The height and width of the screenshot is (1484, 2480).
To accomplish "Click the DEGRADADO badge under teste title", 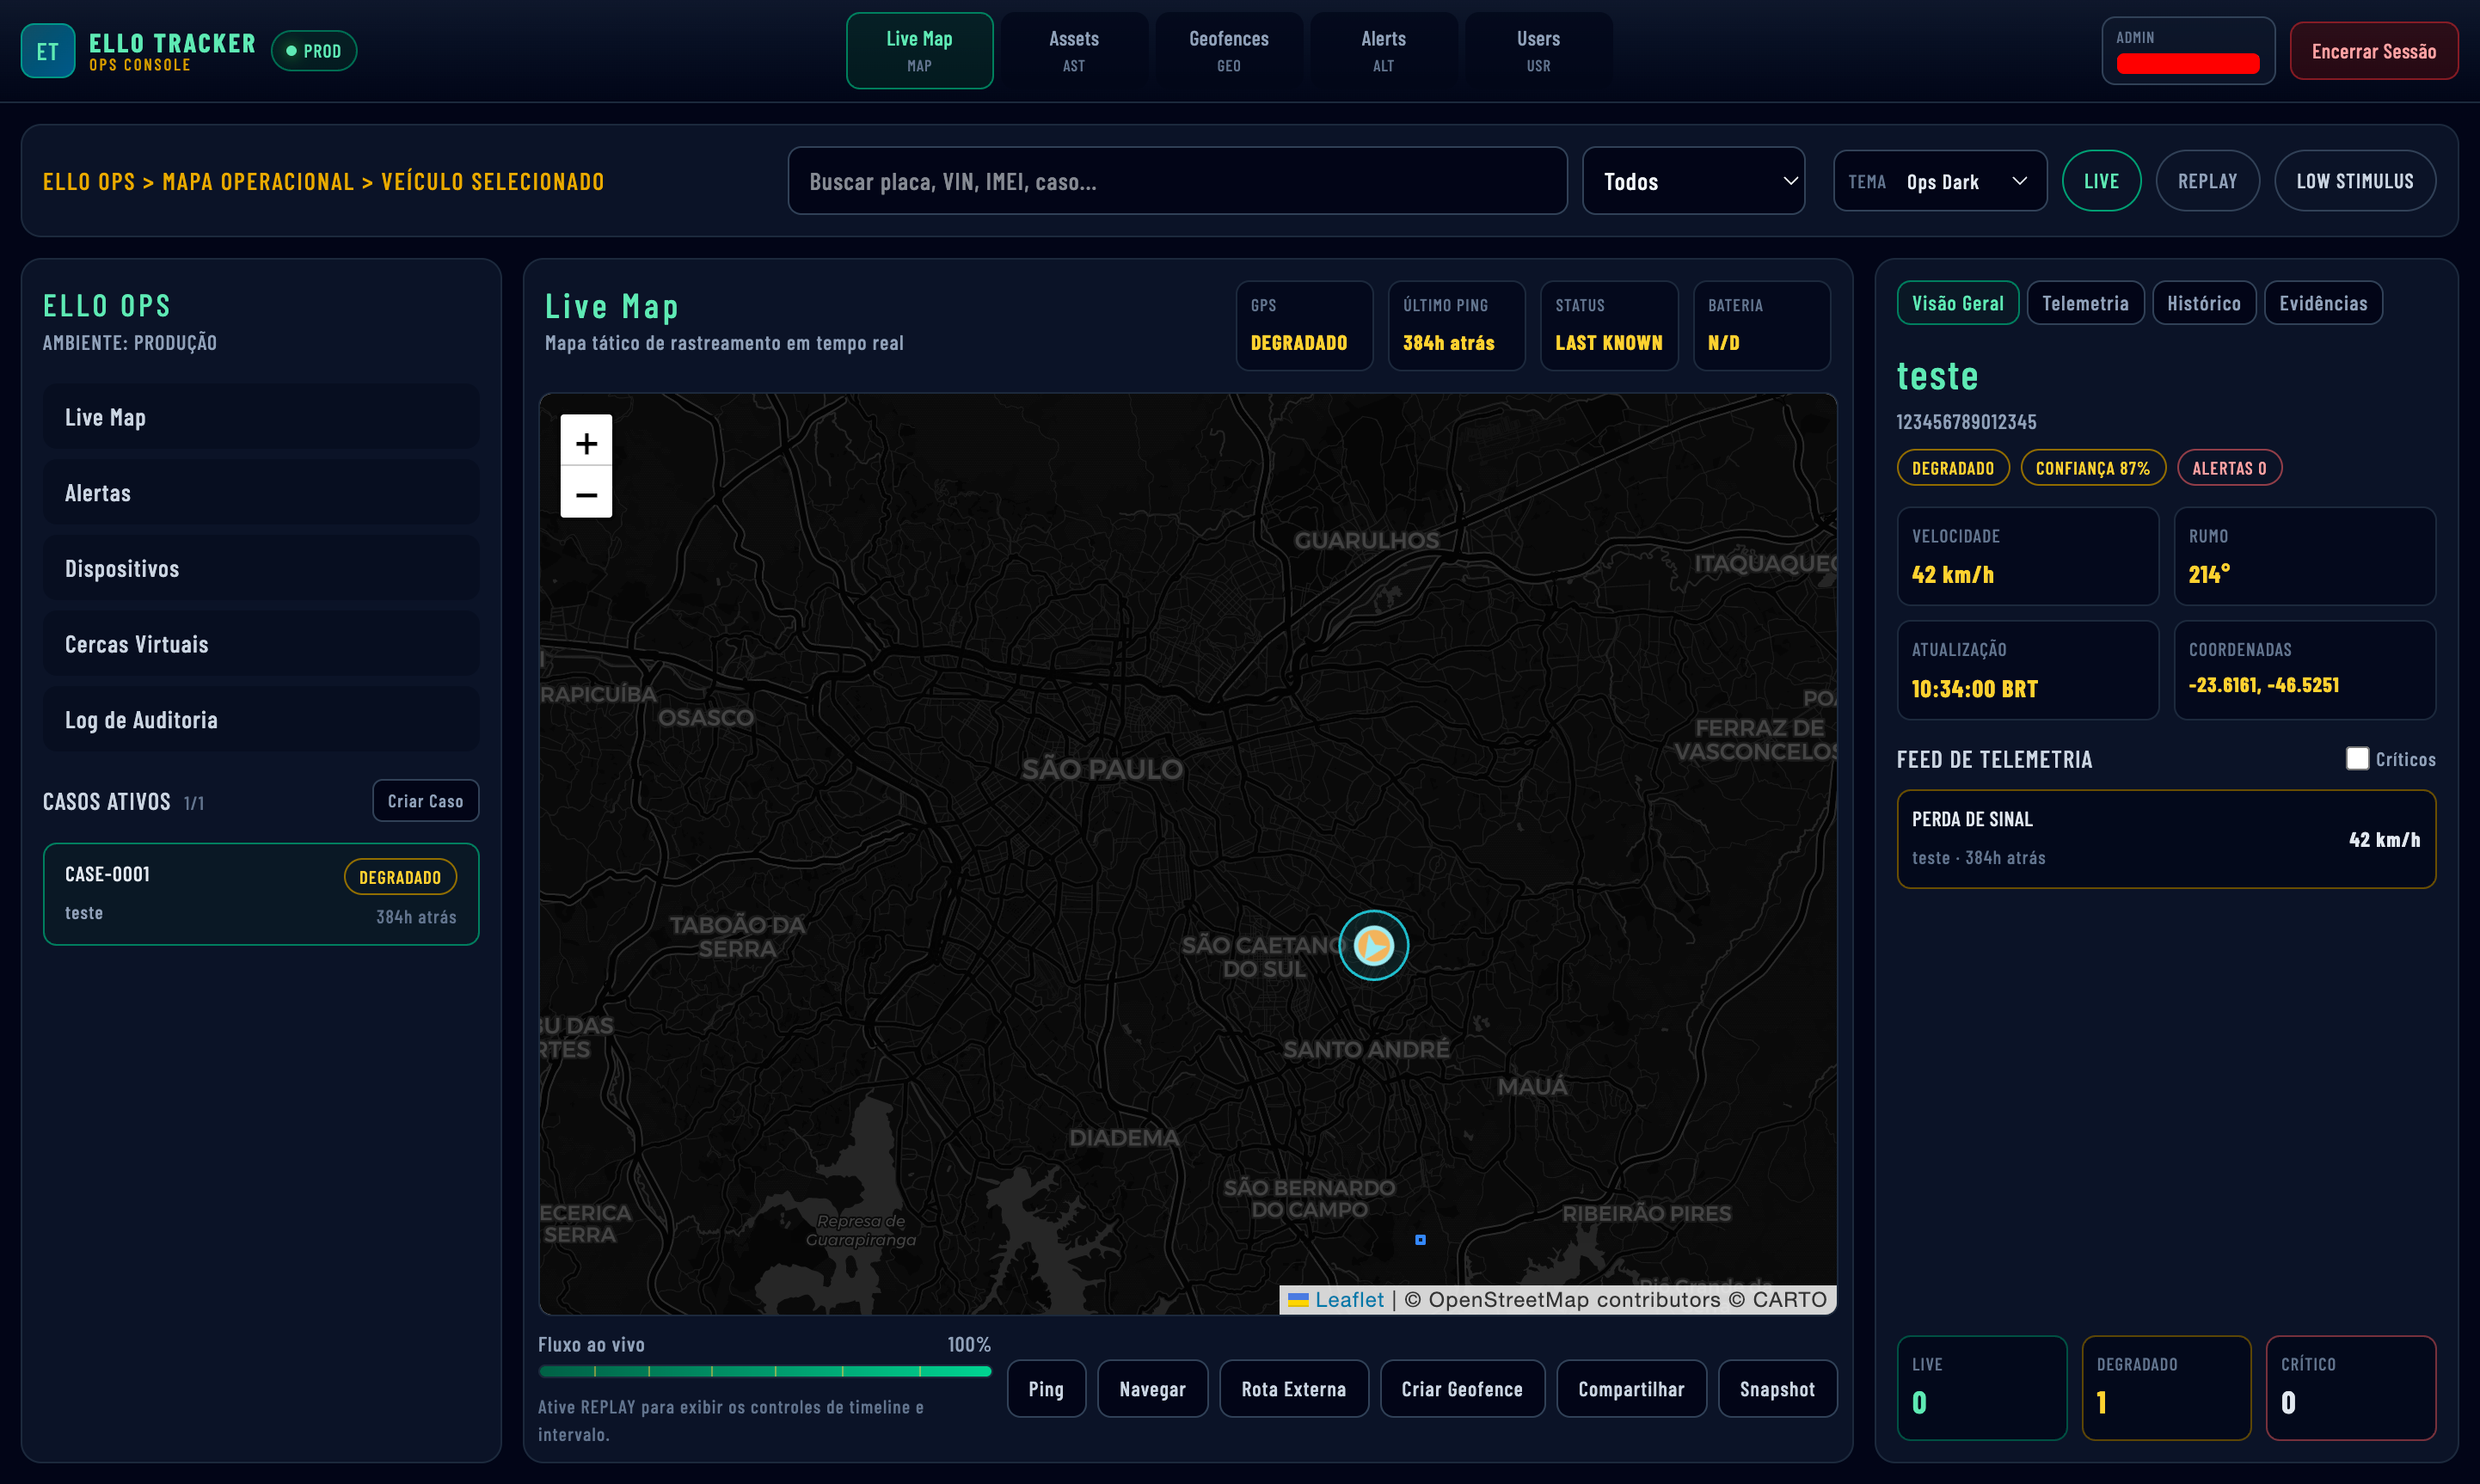I will point(1952,468).
